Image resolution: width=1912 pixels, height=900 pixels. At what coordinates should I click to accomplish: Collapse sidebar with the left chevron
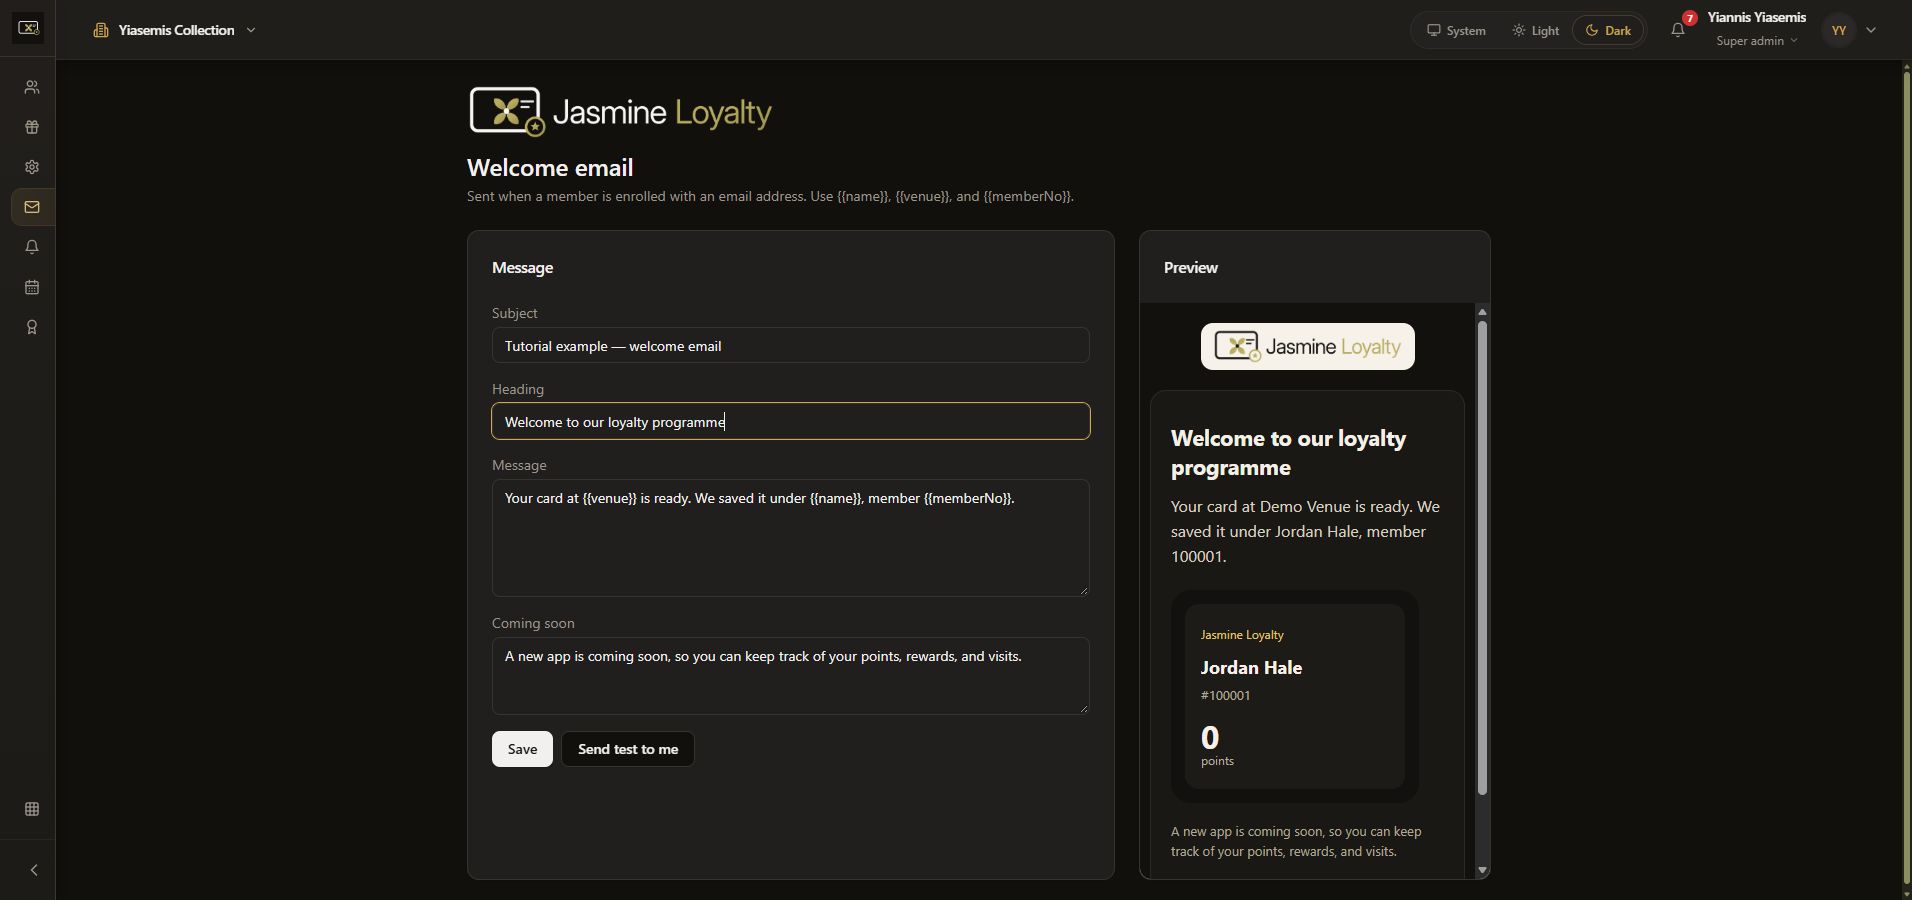(x=33, y=870)
